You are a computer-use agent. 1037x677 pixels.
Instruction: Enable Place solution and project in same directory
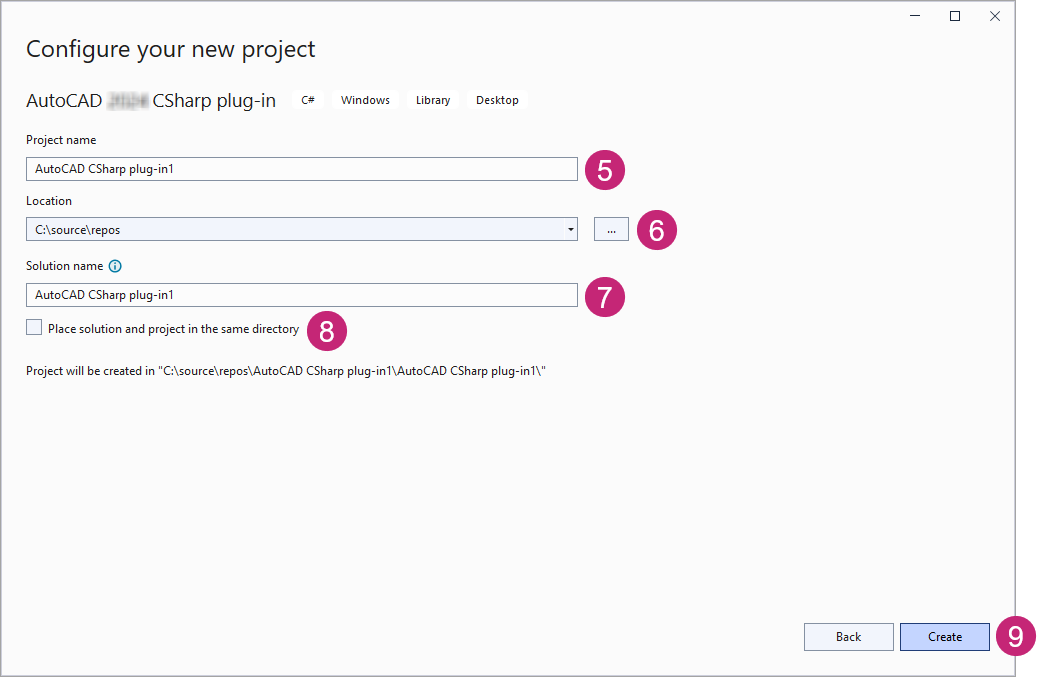pyautogui.click(x=35, y=328)
